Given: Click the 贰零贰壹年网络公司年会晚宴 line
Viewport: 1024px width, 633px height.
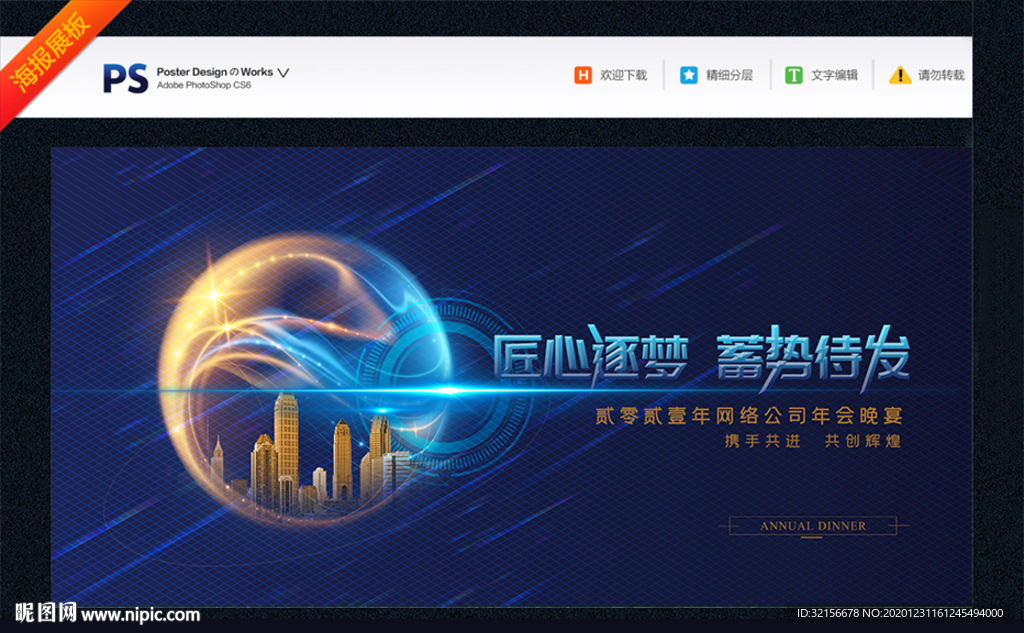Looking at the screenshot, I should click(748, 415).
